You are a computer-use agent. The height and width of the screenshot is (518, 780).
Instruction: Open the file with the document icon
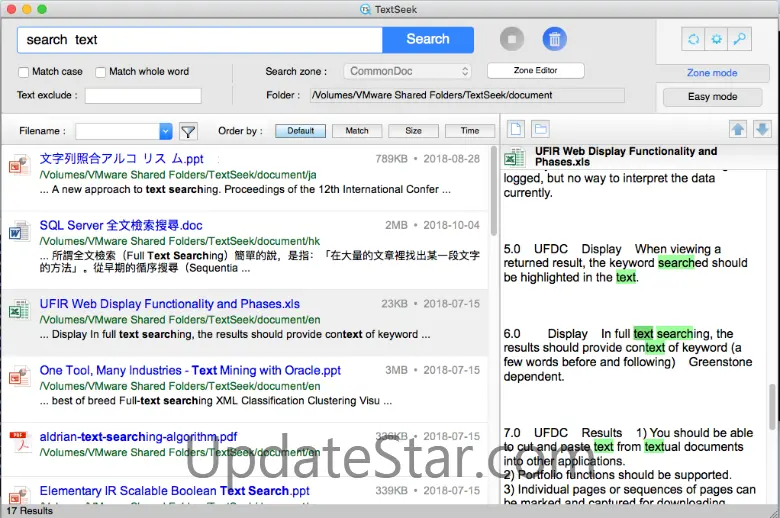click(x=516, y=129)
